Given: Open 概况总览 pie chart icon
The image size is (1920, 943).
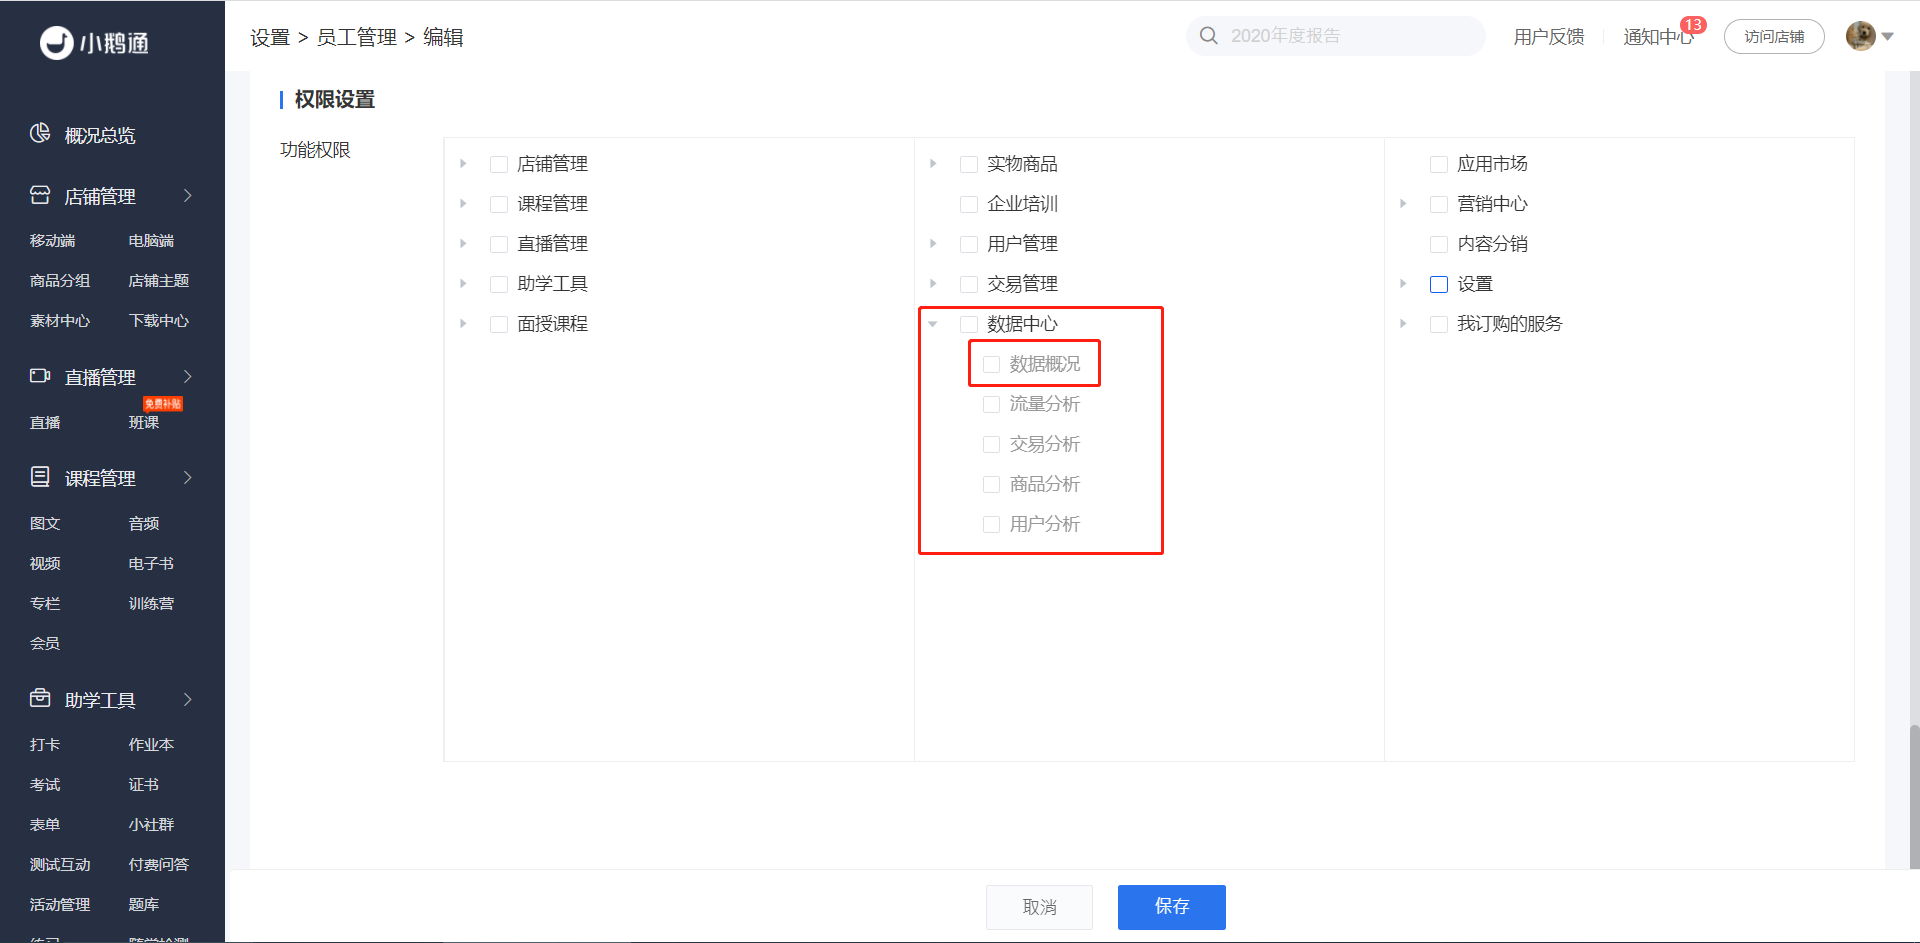Looking at the screenshot, I should [x=40, y=134].
